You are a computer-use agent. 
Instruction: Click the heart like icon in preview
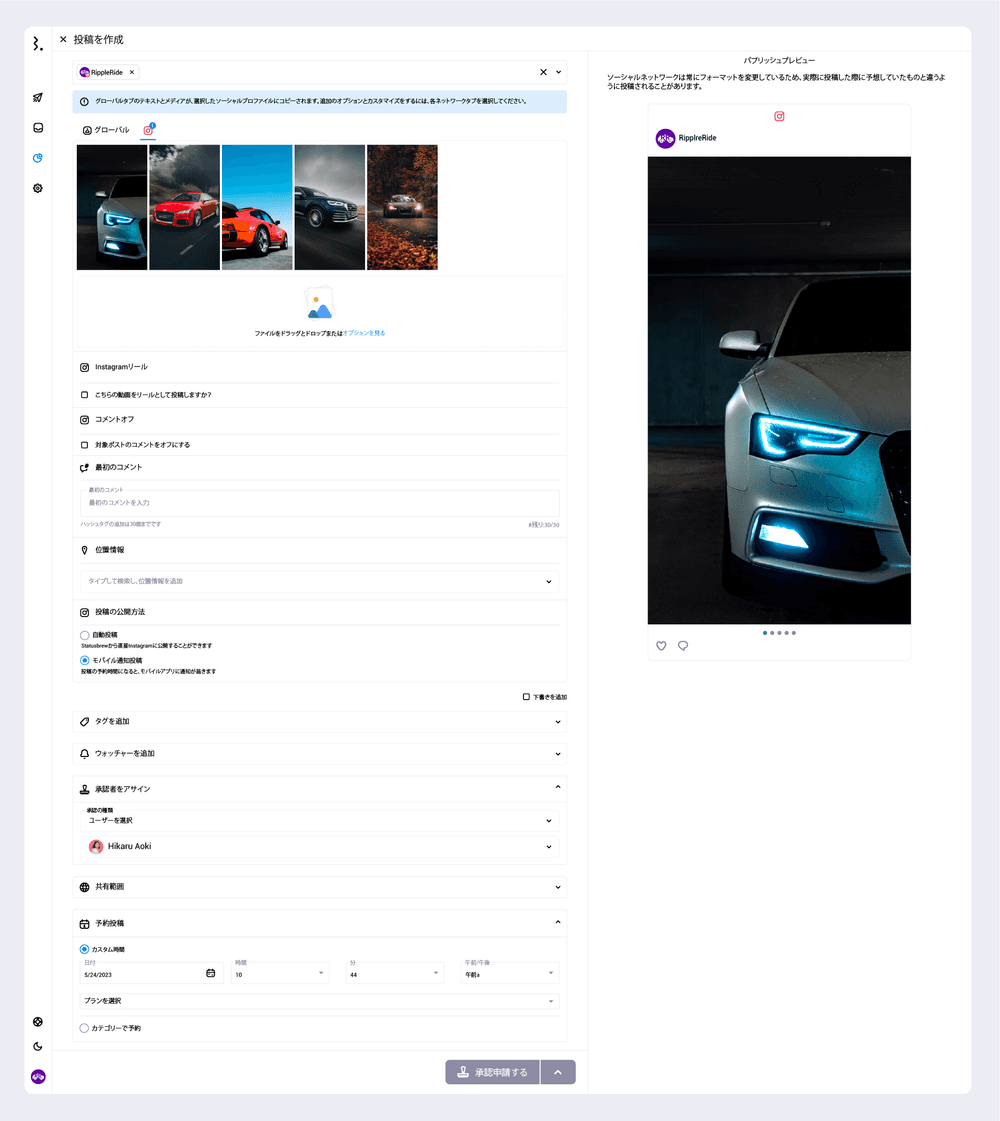point(661,646)
